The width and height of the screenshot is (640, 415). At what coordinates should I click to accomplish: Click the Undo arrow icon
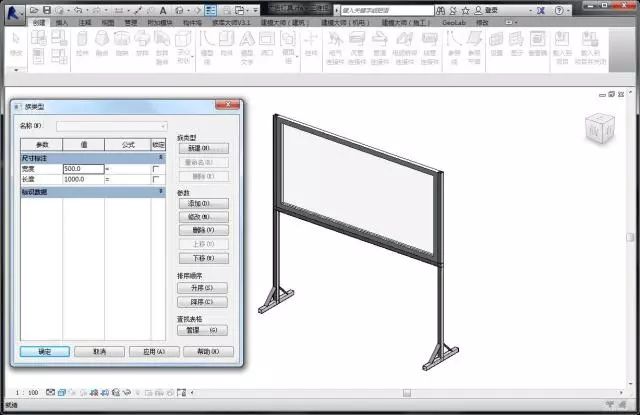[78, 10]
